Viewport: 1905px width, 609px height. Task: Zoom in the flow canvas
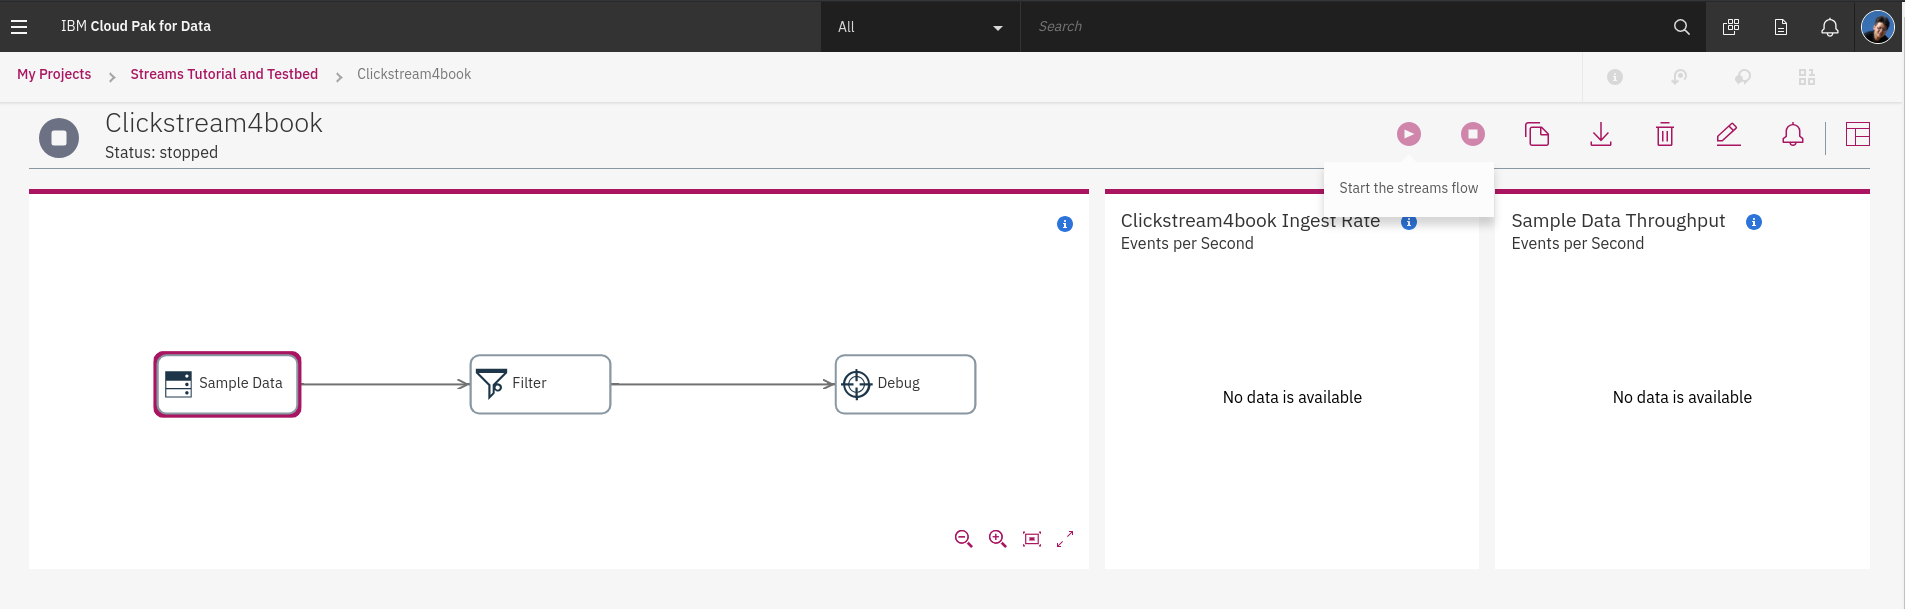coord(998,539)
